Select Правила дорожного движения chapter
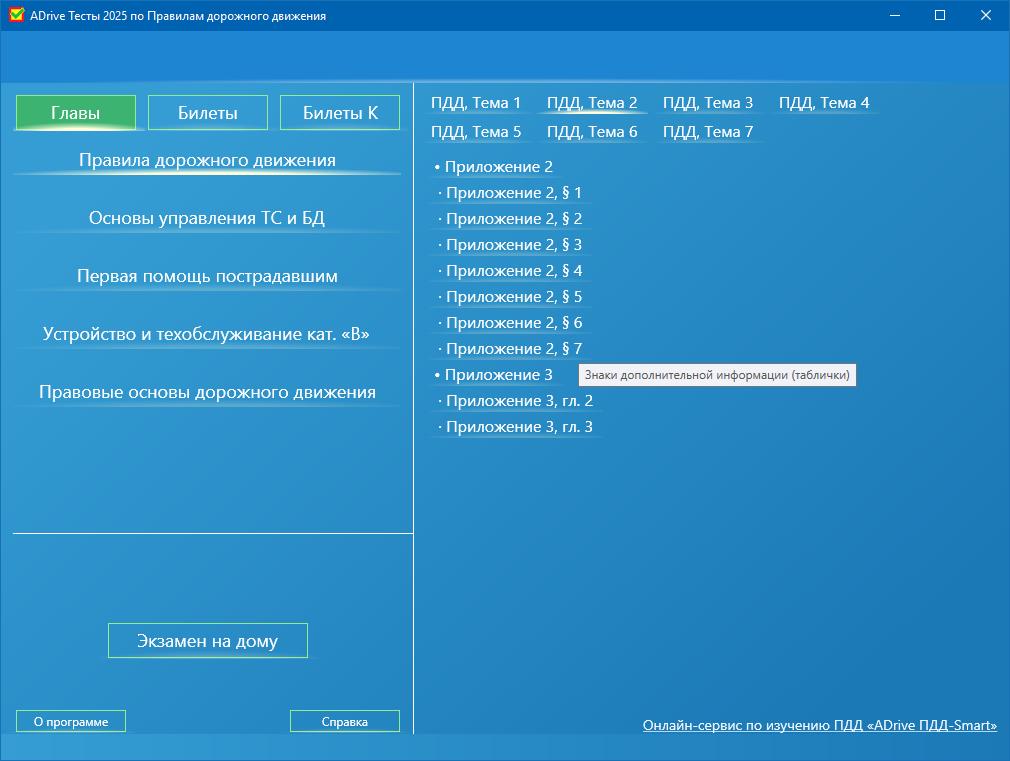1010x761 pixels. (x=207, y=160)
